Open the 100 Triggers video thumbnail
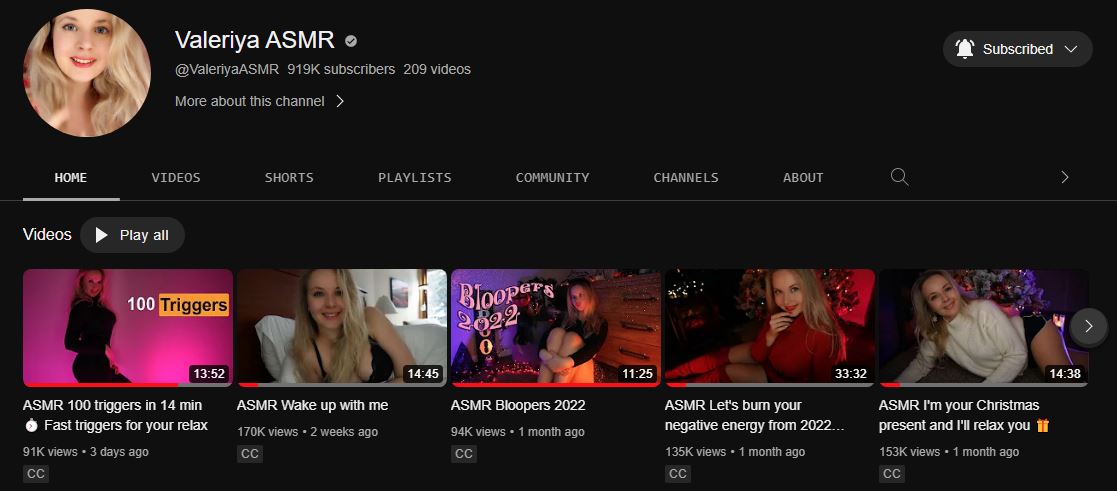 [128, 328]
